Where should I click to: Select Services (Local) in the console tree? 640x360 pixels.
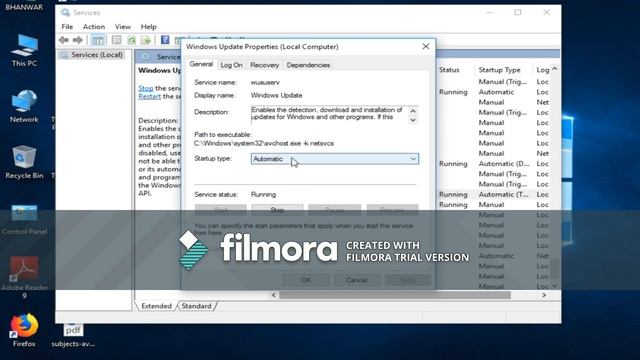click(97, 55)
